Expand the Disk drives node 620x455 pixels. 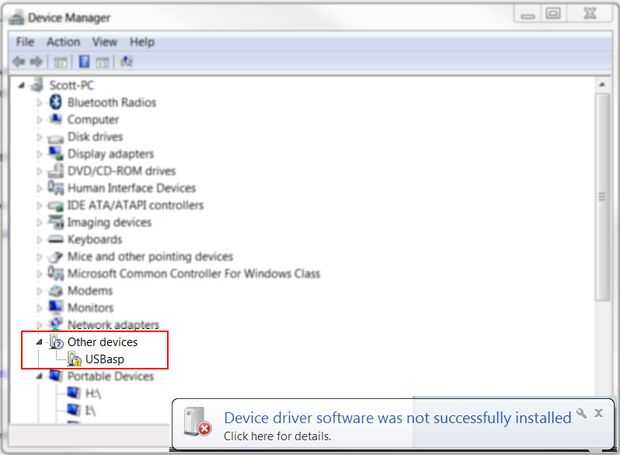(x=39, y=137)
